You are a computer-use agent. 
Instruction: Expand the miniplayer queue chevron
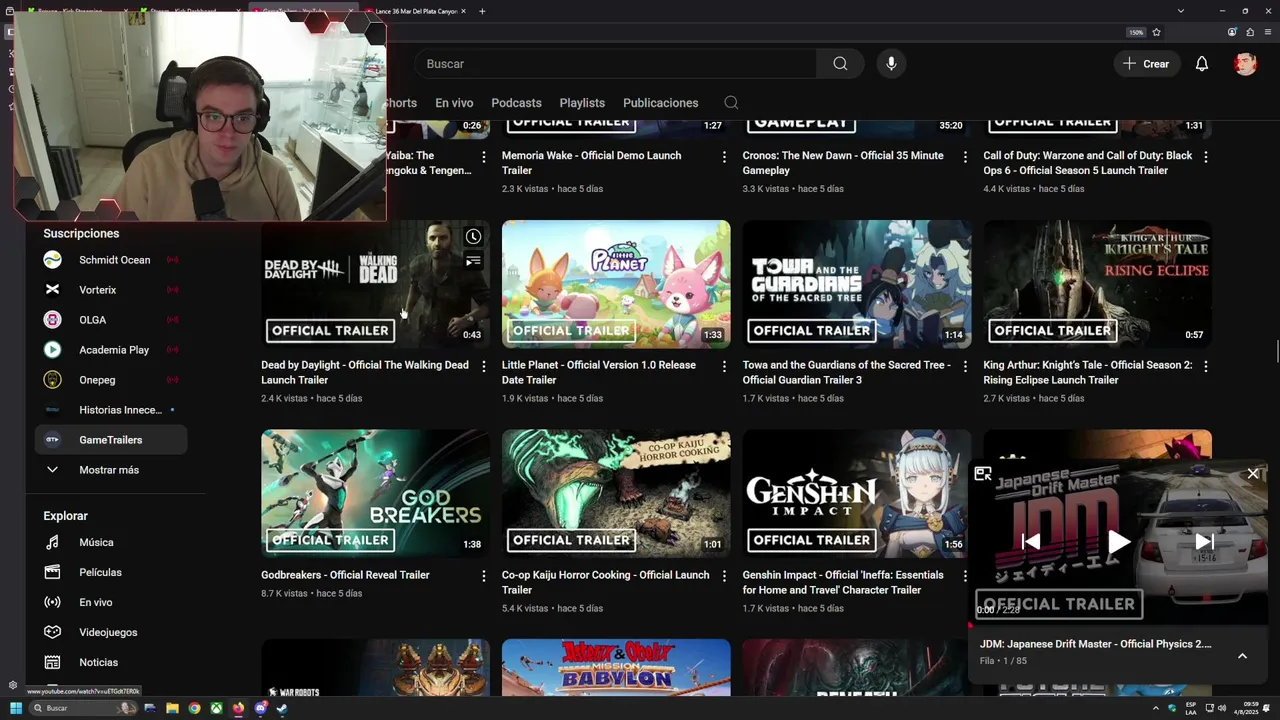pyautogui.click(x=1242, y=656)
